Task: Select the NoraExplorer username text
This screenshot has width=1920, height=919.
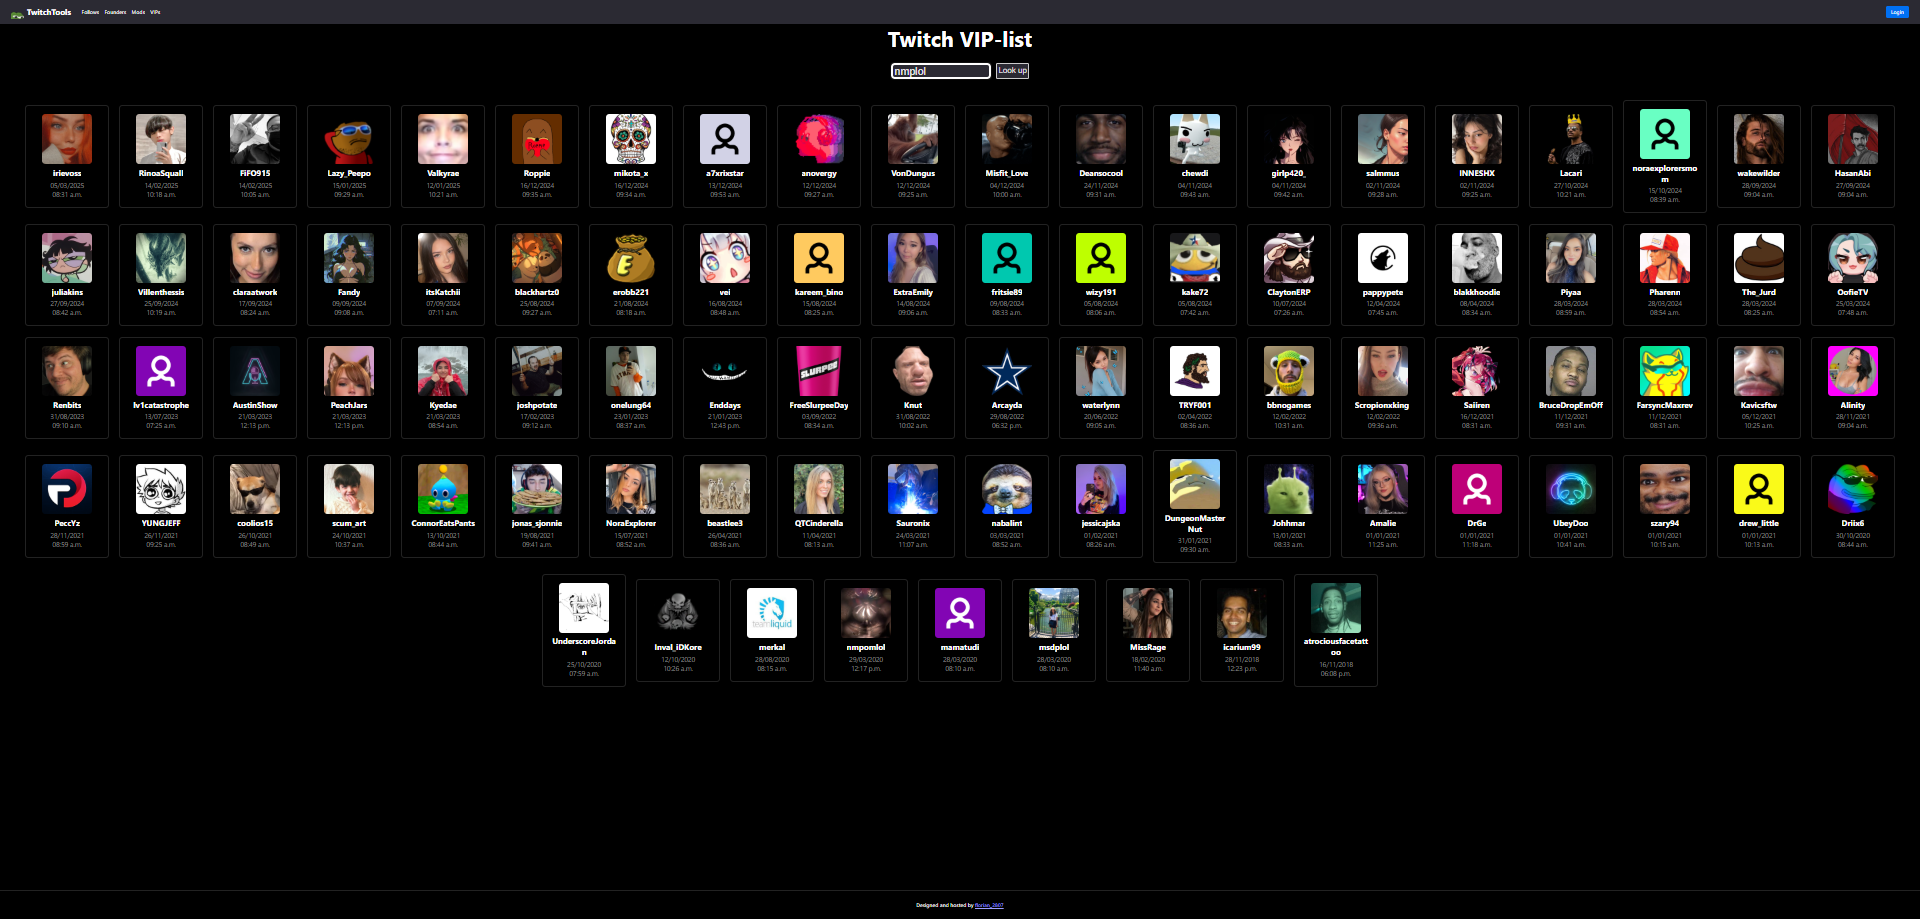Action: (x=631, y=523)
